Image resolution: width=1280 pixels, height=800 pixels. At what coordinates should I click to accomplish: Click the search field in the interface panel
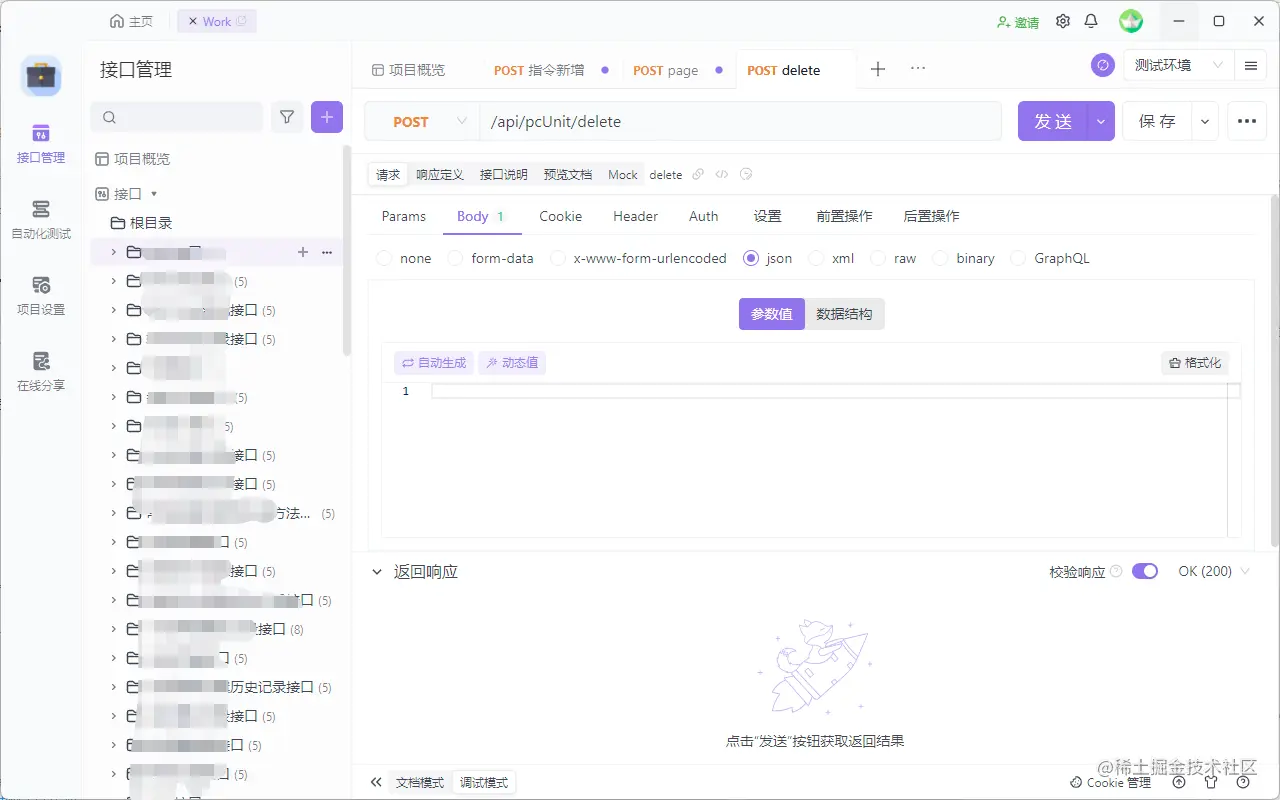(x=177, y=117)
